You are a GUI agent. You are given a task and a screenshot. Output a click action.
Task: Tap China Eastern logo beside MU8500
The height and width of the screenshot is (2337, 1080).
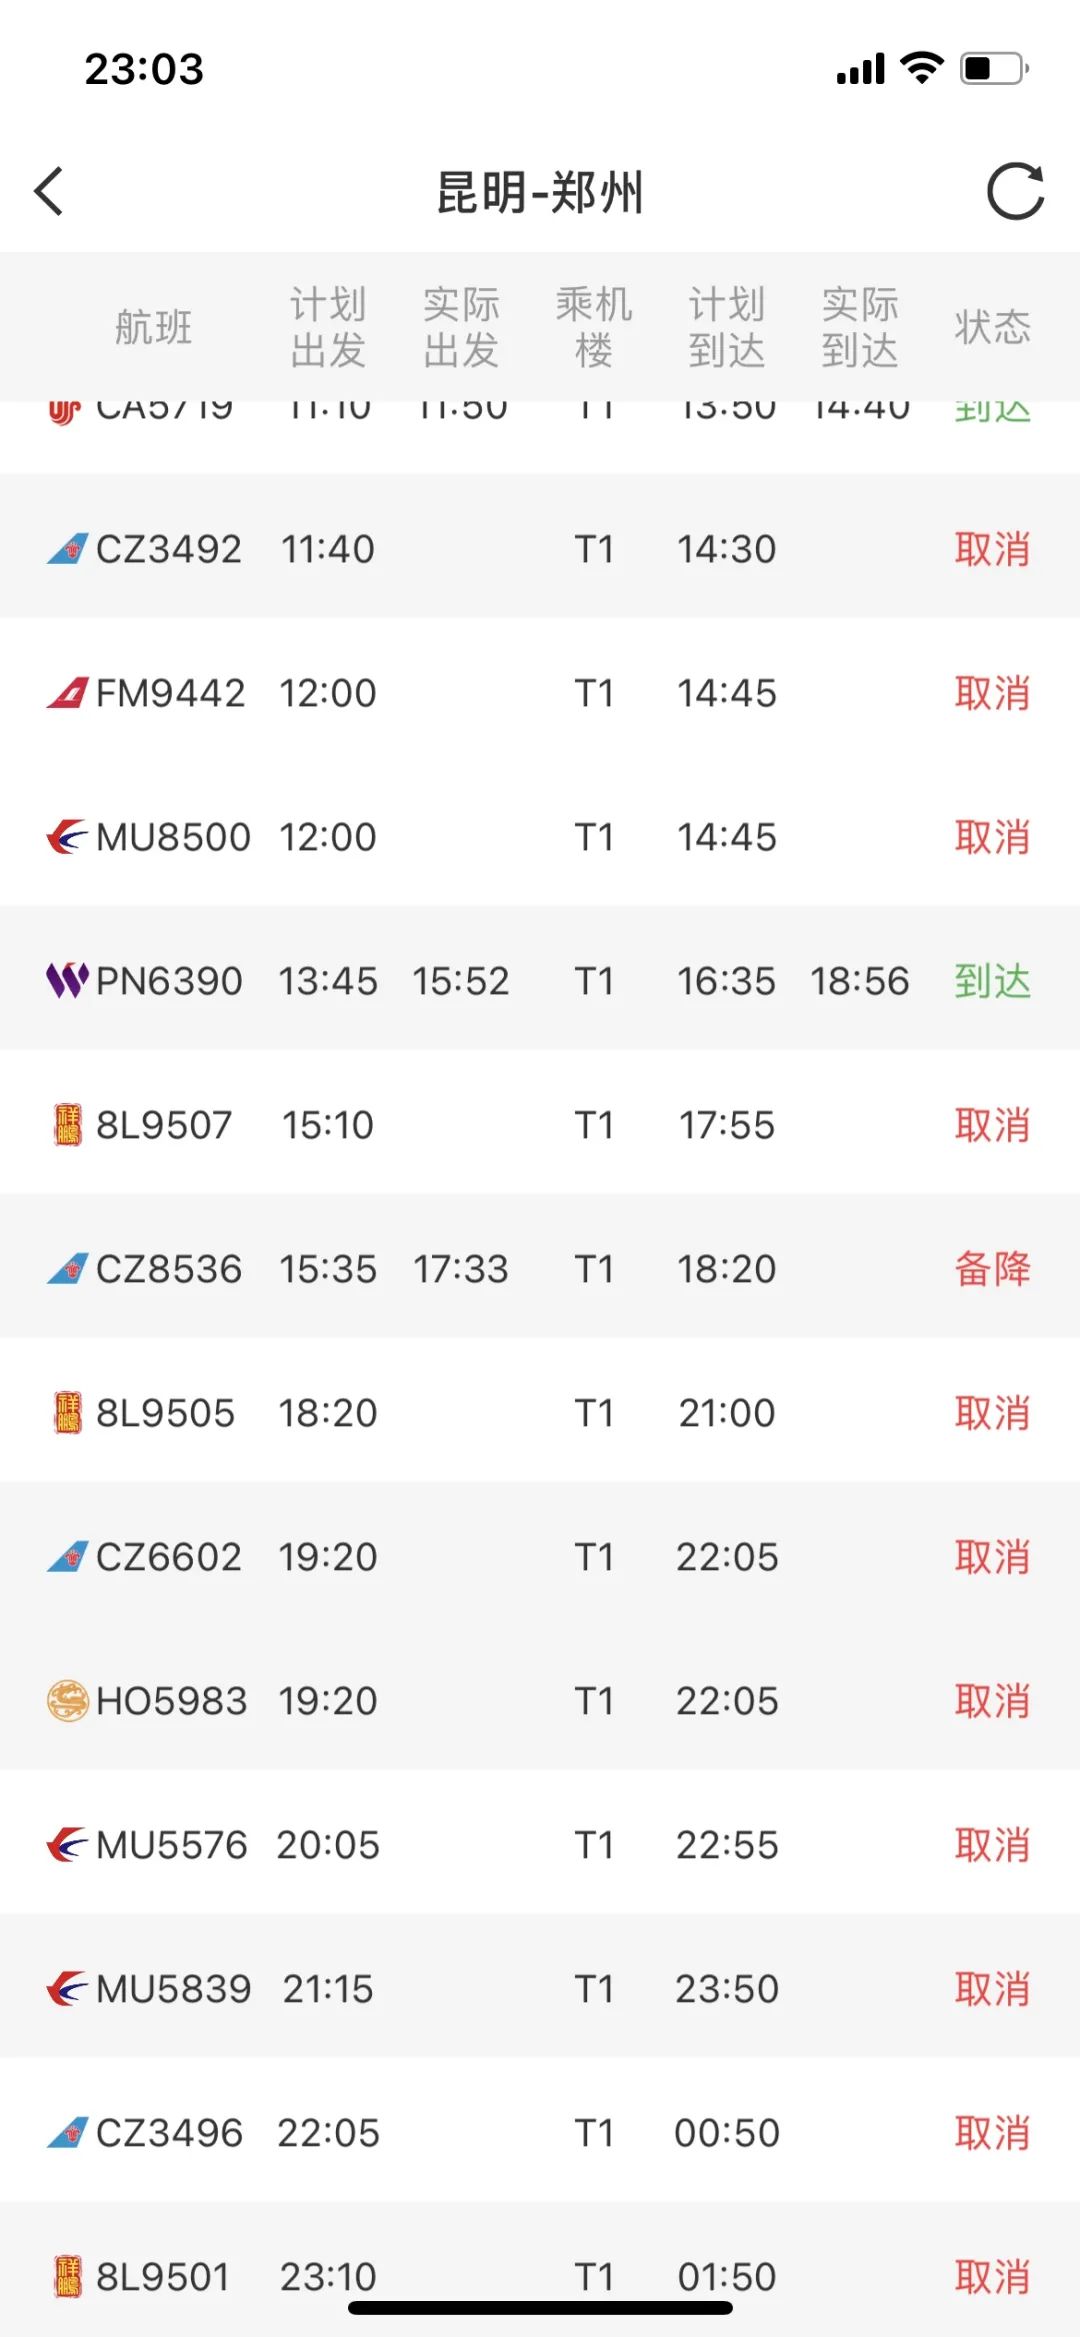(67, 837)
